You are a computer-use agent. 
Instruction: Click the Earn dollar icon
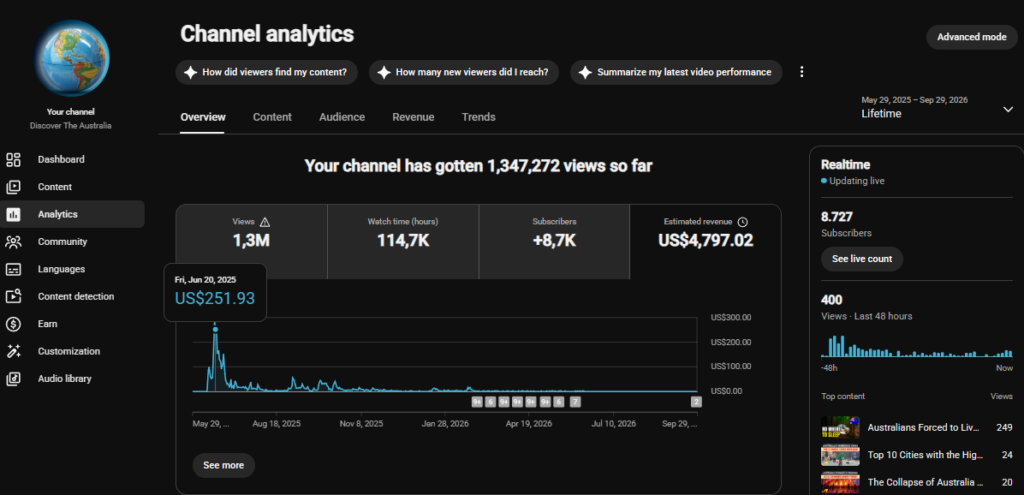[13, 324]
